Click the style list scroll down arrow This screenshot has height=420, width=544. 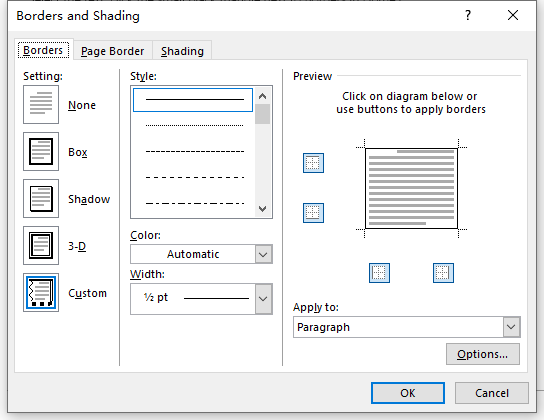263,209
